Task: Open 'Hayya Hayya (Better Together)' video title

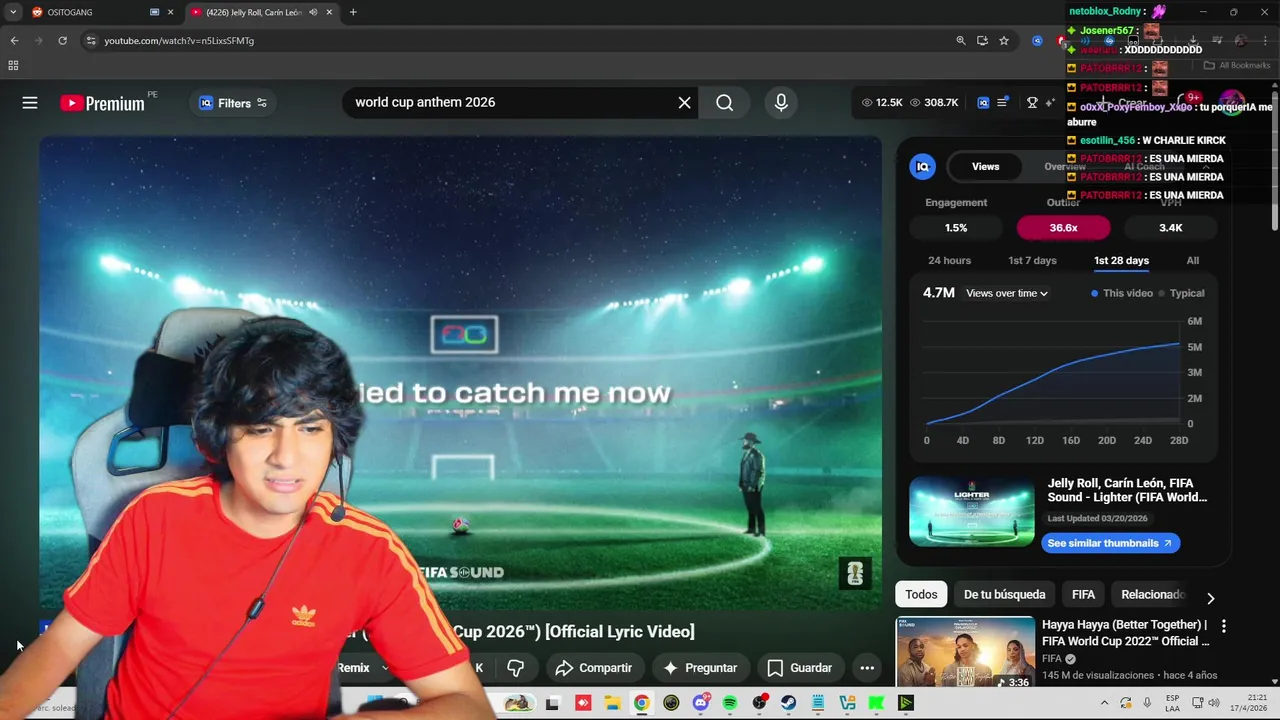Action: (x=1125, y=633)
